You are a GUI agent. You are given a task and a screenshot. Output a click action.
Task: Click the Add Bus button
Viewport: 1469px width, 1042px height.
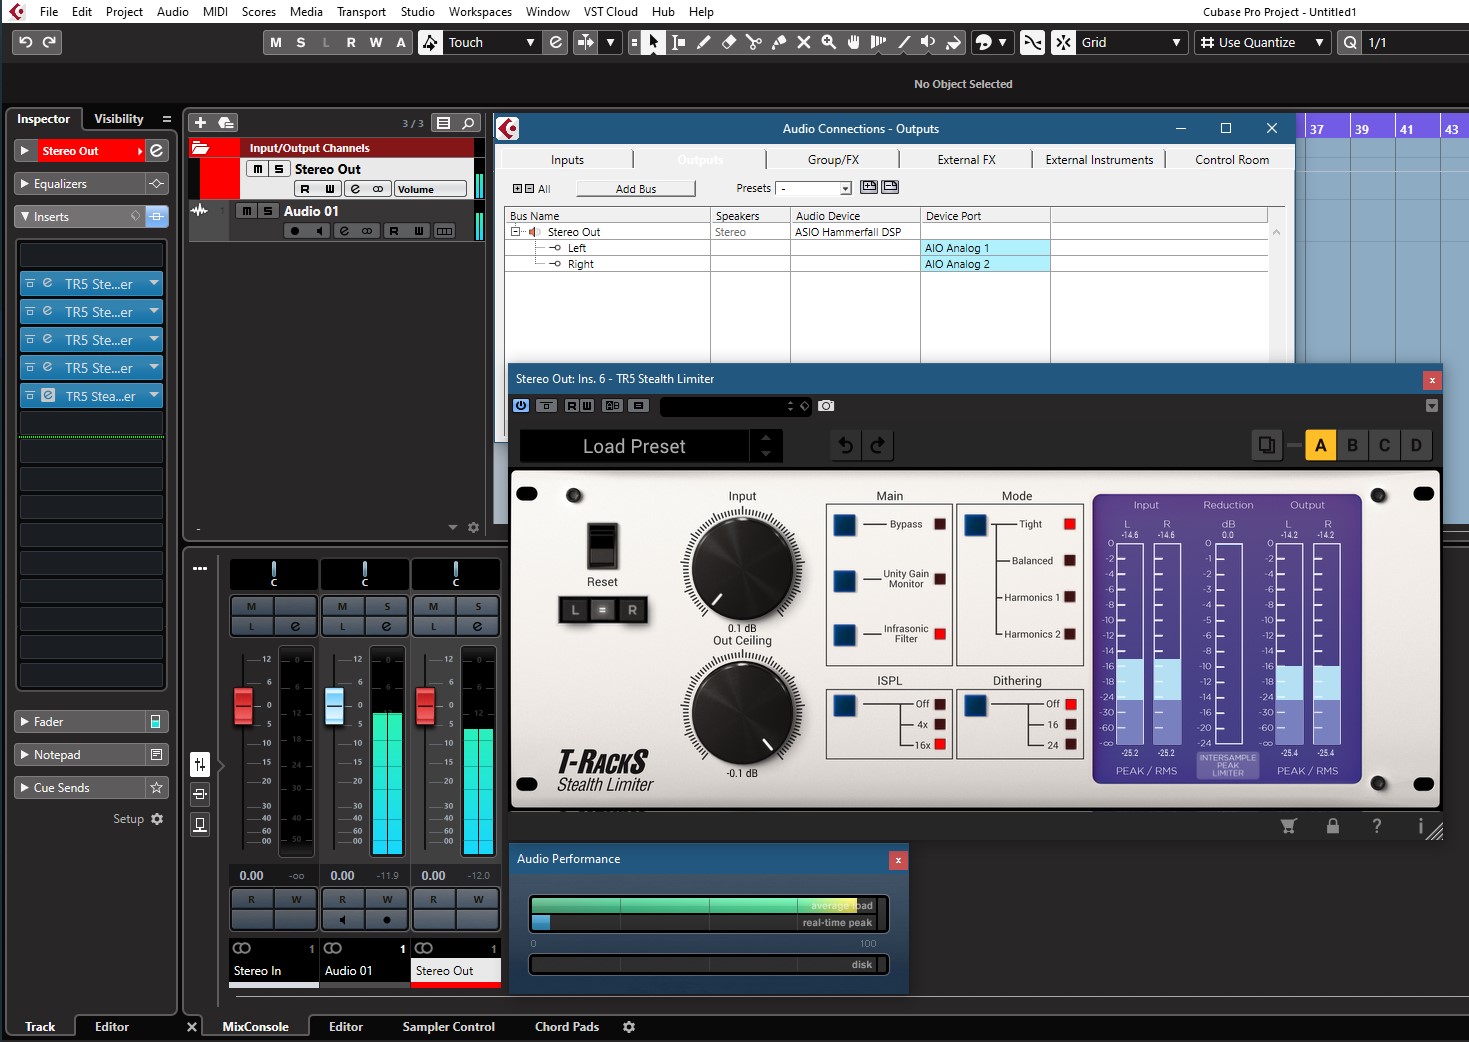(x=636, y=189)
